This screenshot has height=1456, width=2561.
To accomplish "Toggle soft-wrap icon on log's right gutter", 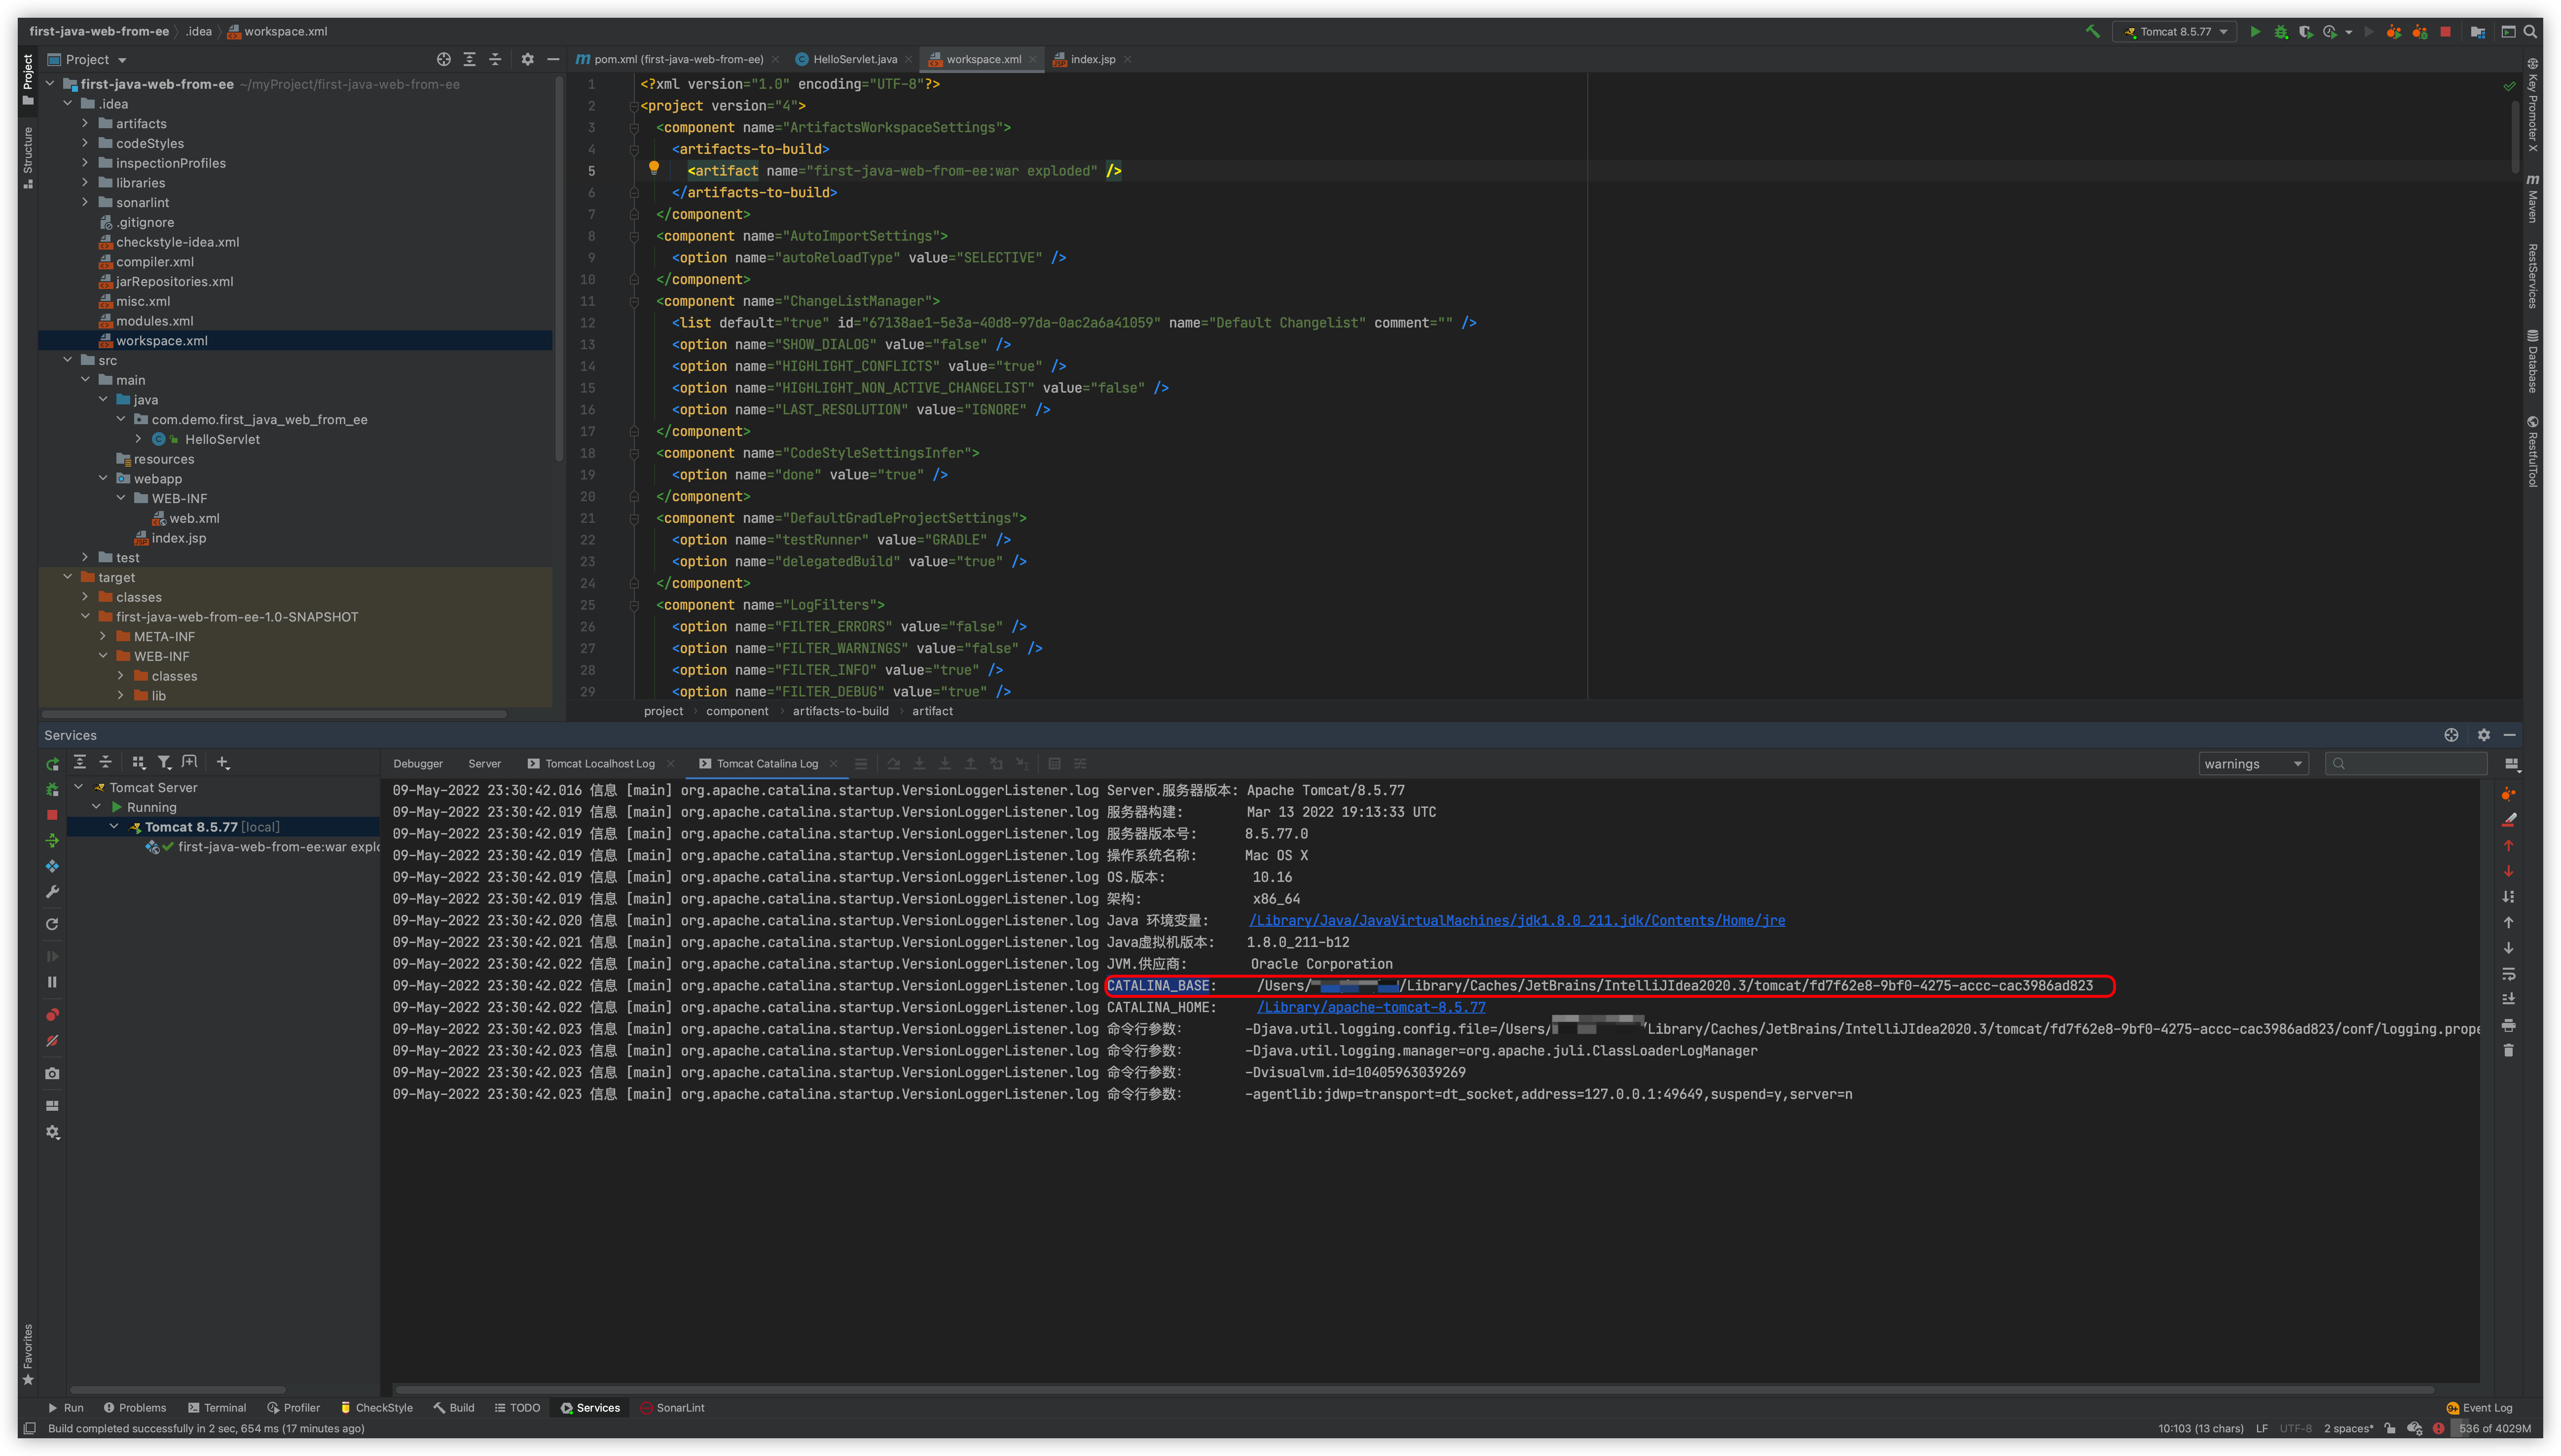I will (x=2509, y=973).
